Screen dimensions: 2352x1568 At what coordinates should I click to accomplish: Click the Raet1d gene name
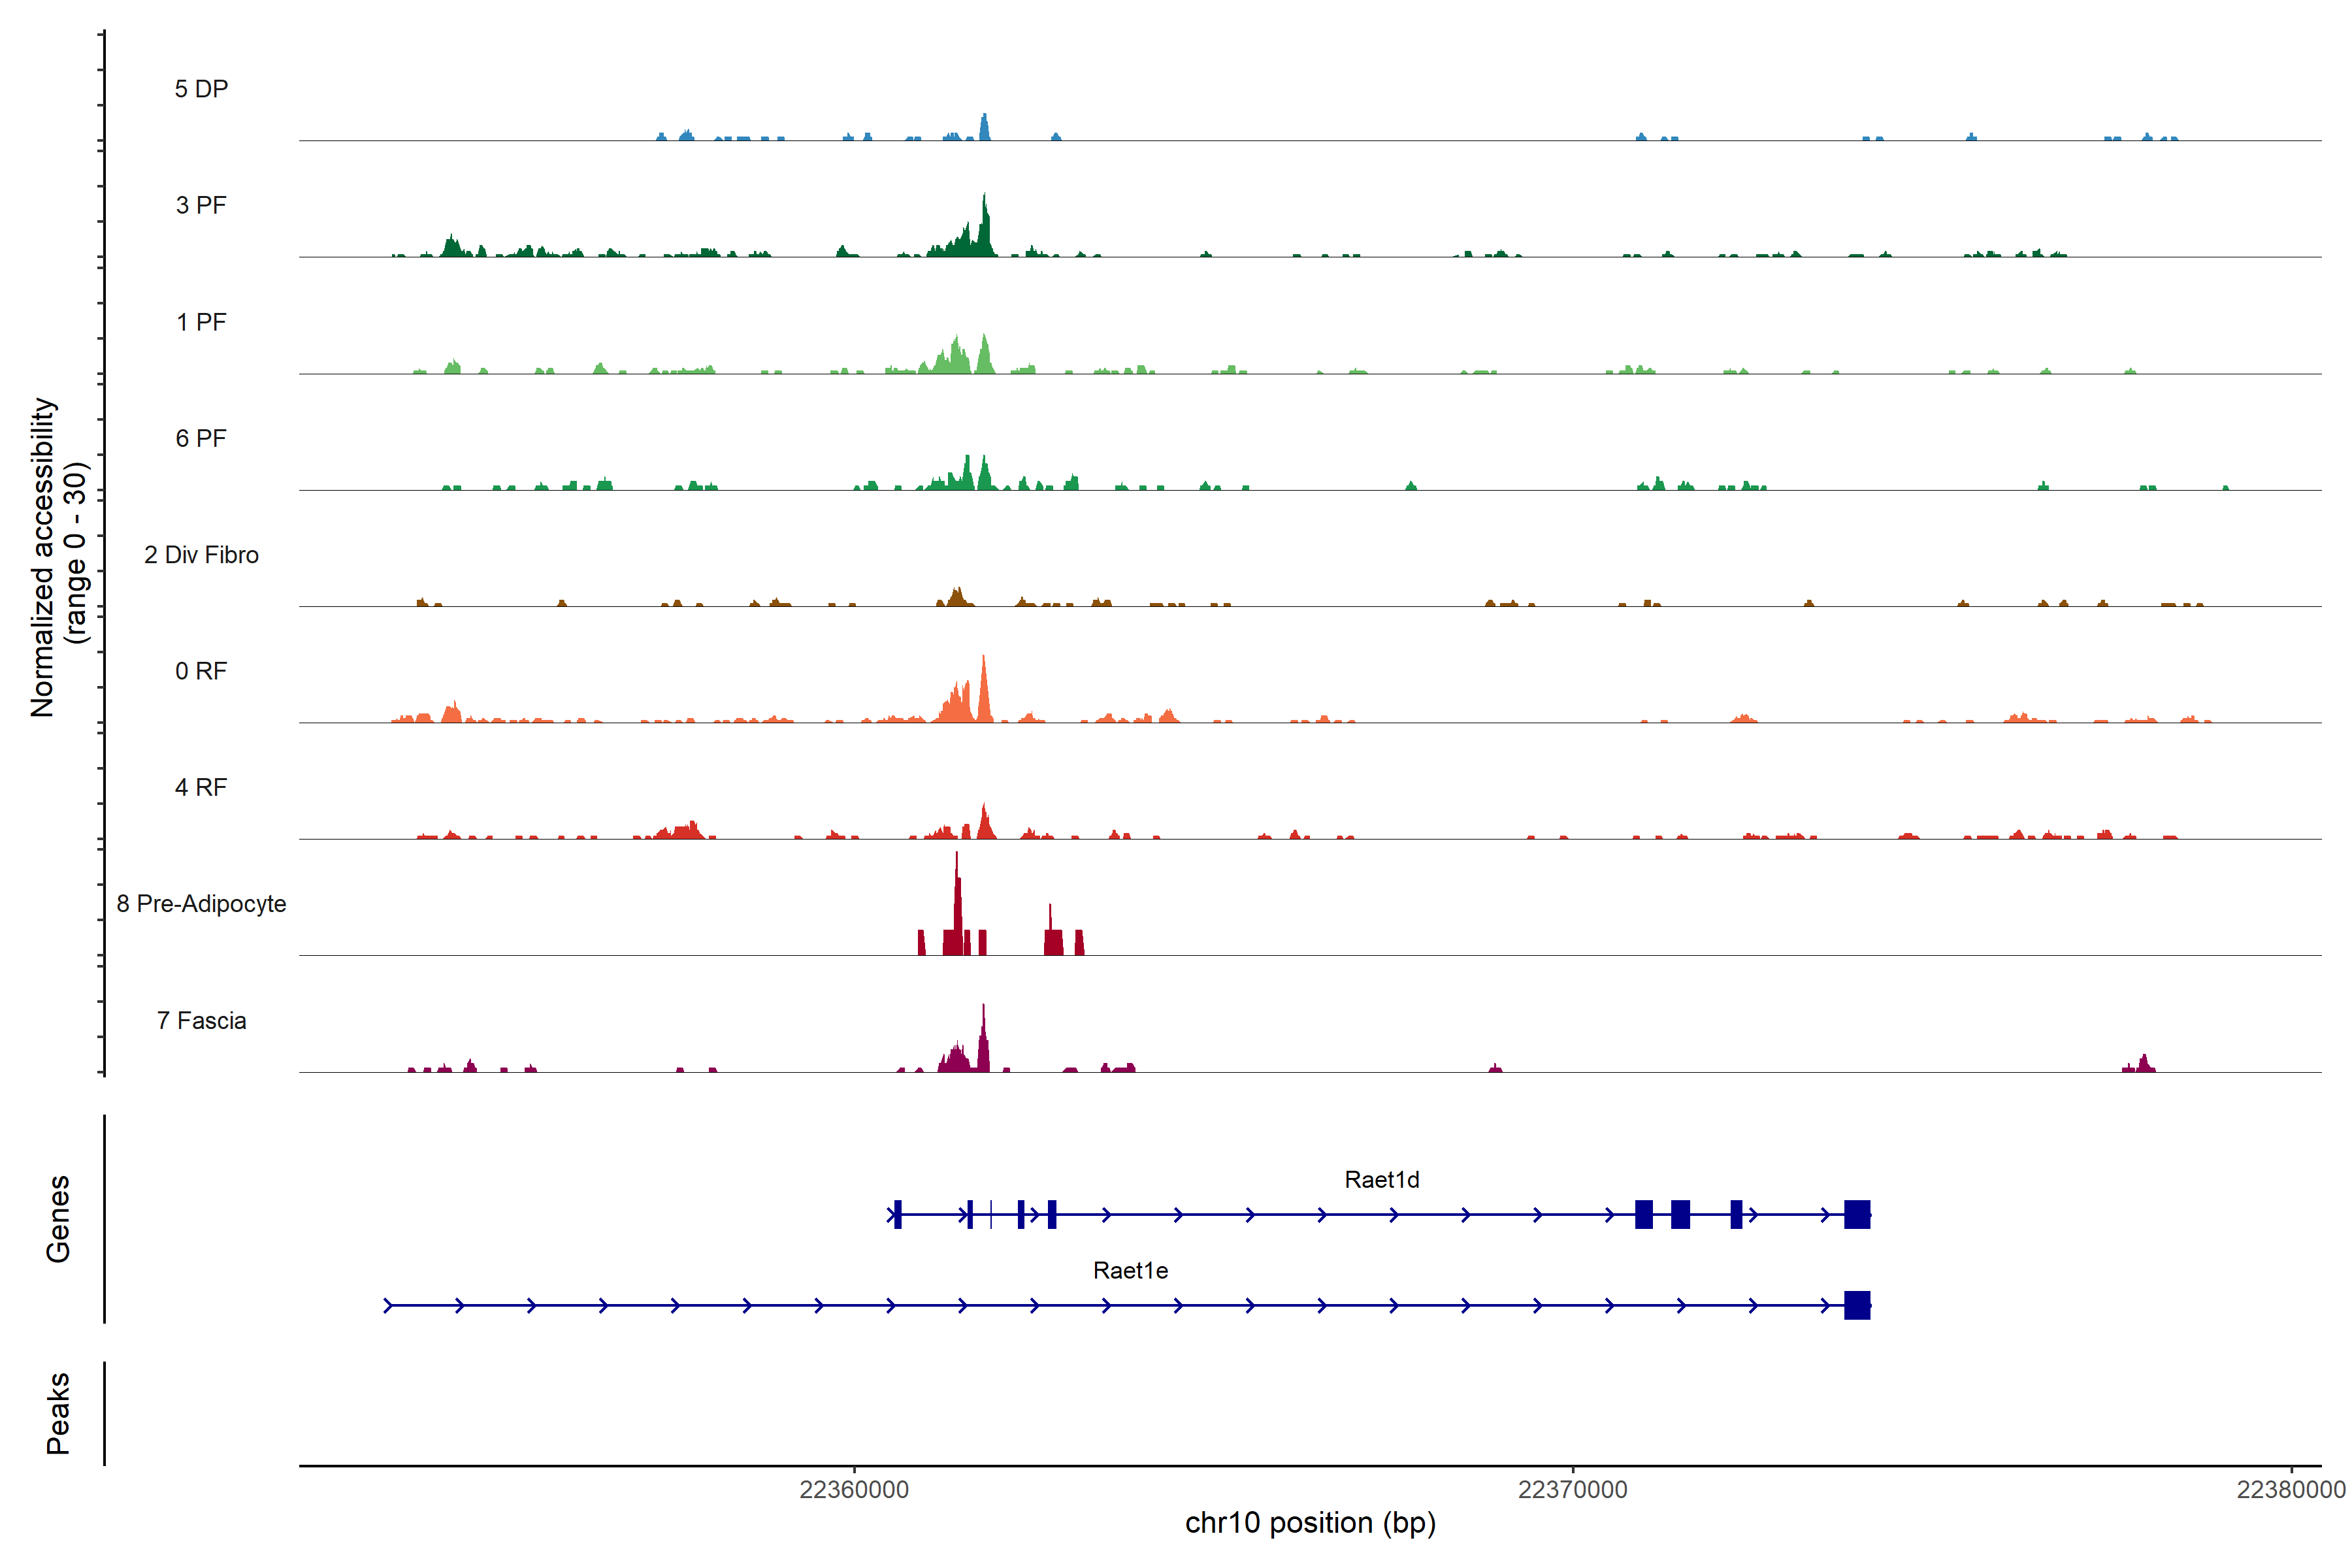[1381, 1180]
